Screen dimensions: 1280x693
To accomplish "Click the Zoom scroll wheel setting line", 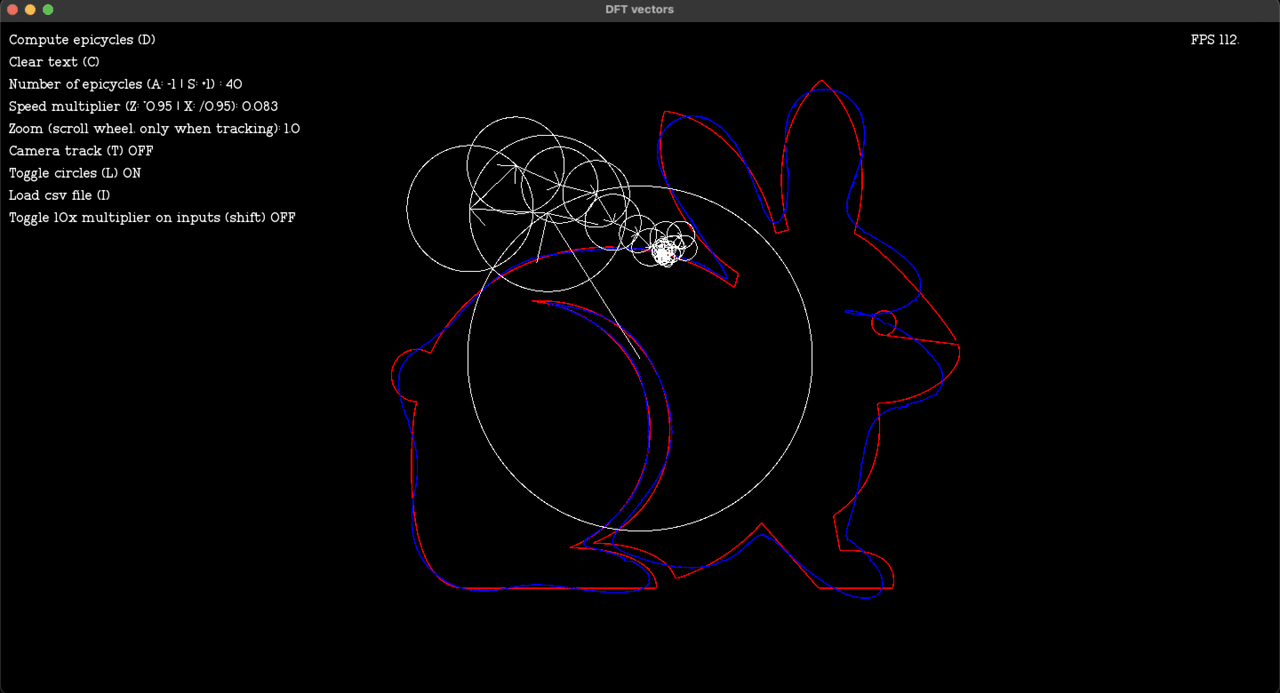I will [x=154, y=129].
